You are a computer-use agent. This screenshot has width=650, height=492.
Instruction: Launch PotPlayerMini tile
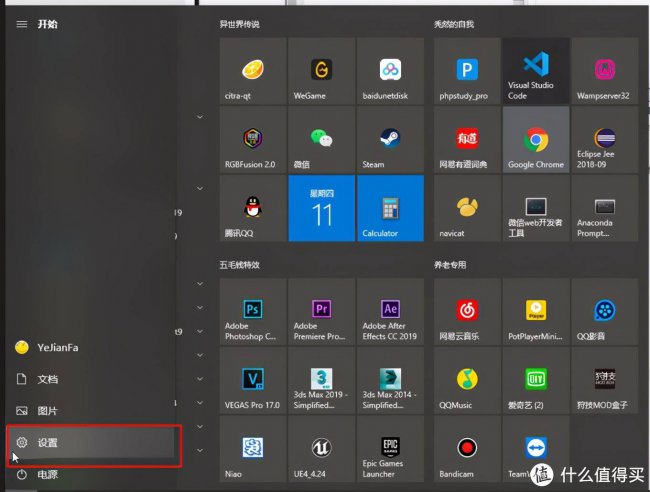[x=536, y=312]
